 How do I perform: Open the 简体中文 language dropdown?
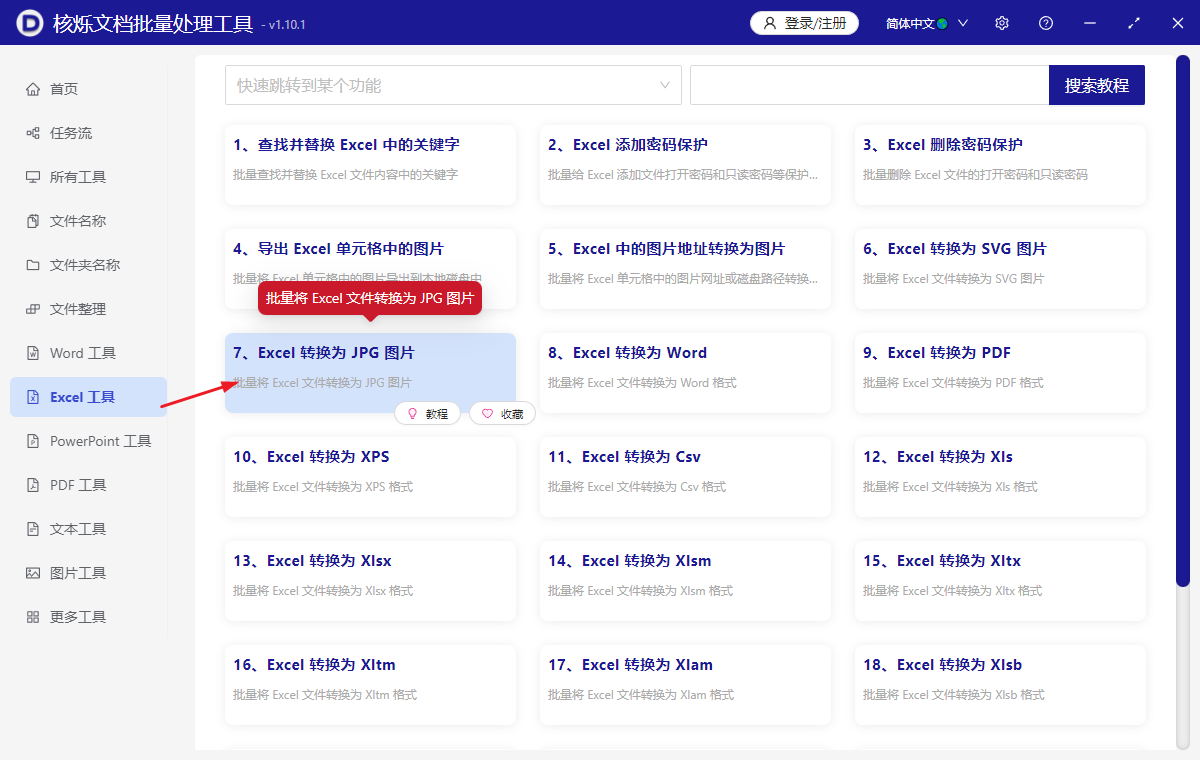pyautogui.click(x=927, y=23)
